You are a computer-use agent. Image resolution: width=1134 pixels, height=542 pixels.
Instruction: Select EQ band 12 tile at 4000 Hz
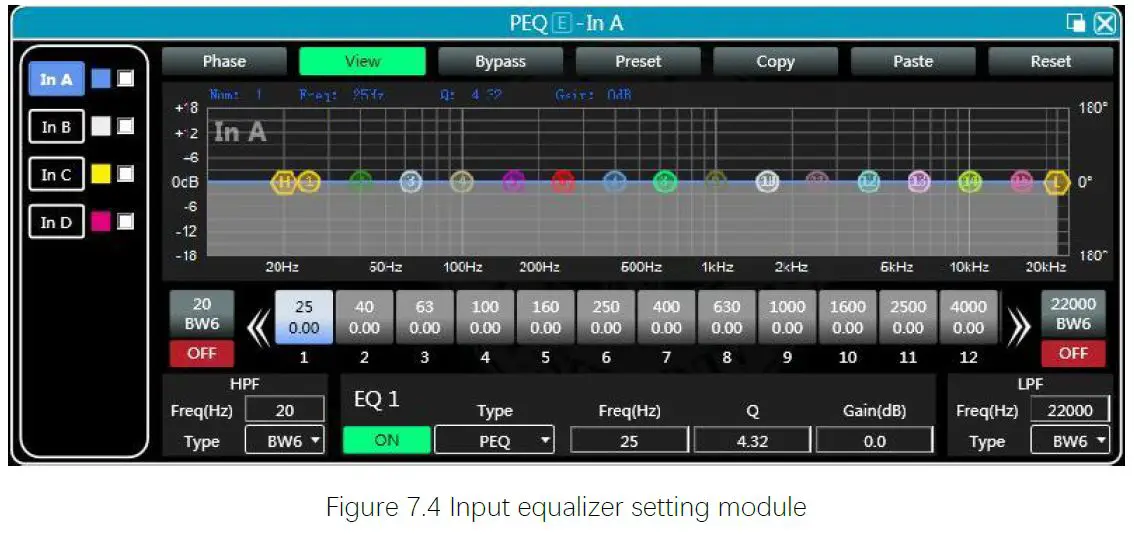click(968, 317)
